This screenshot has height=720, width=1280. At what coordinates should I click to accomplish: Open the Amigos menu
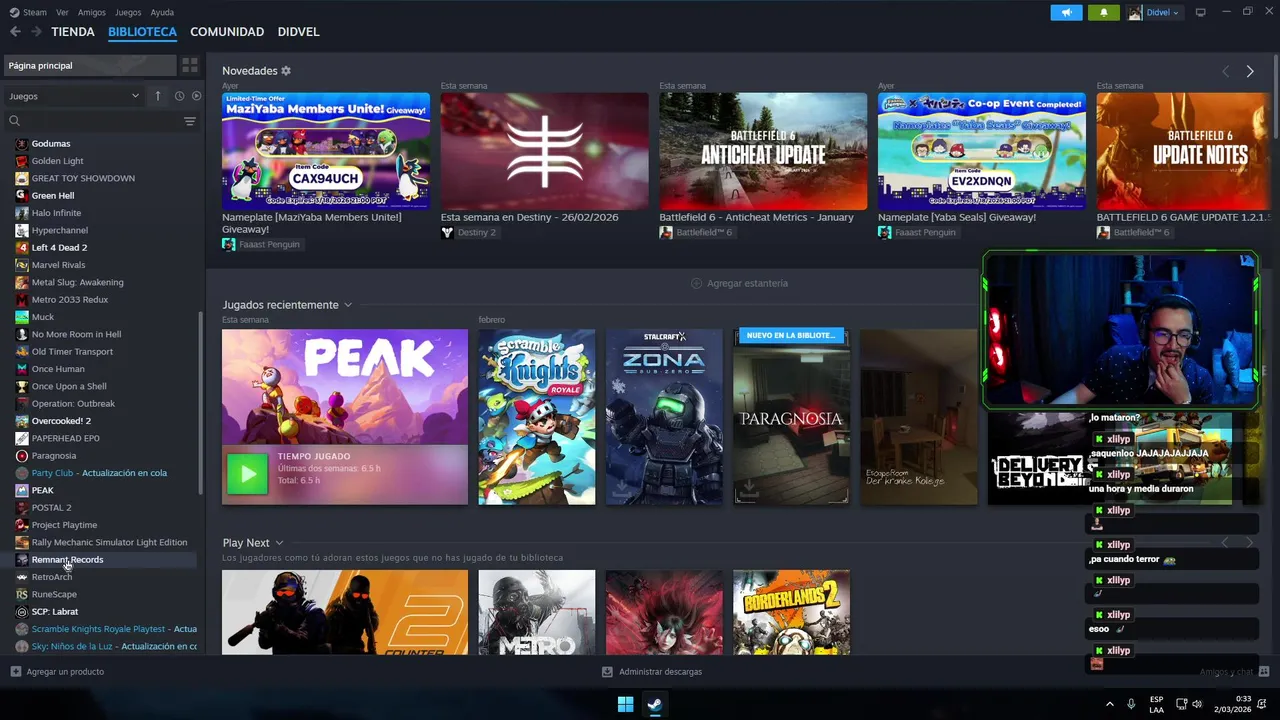point(92,12)
